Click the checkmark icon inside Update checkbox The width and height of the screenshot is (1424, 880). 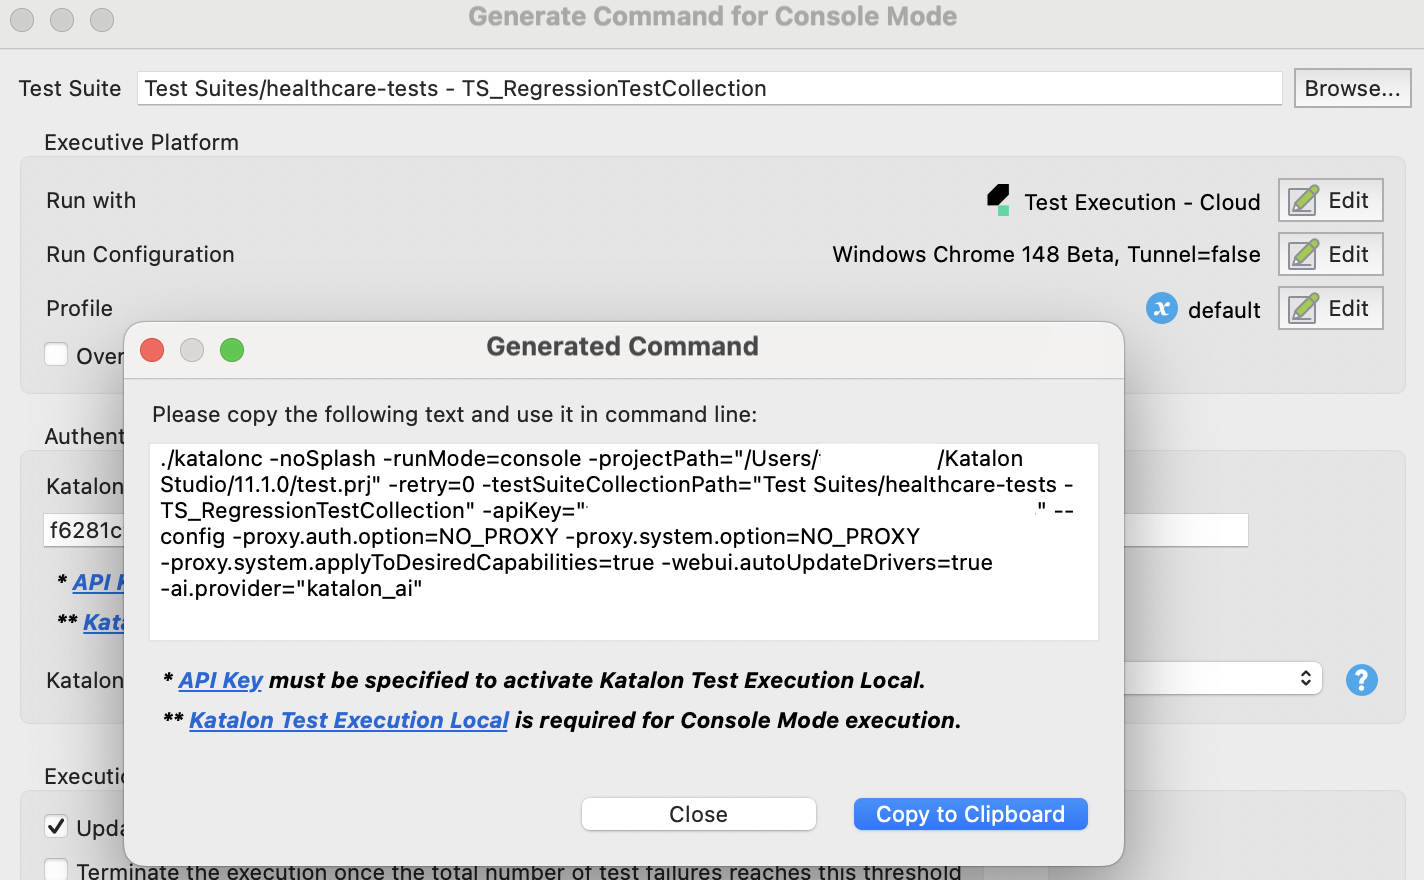pos(56,826)
